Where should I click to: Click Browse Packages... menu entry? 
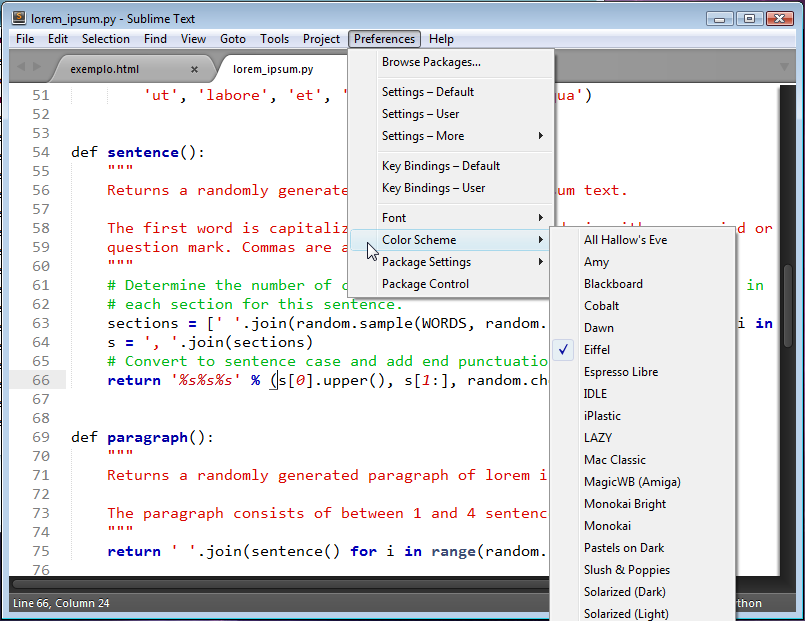coord(431,62)
